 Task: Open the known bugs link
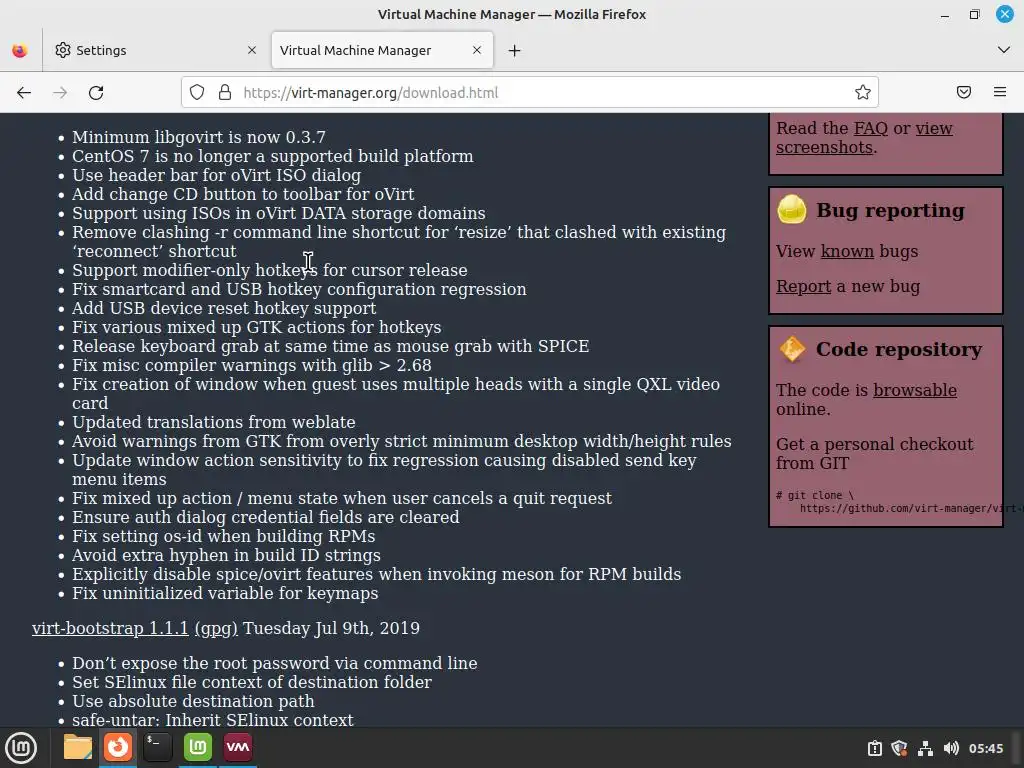[847, 251]
